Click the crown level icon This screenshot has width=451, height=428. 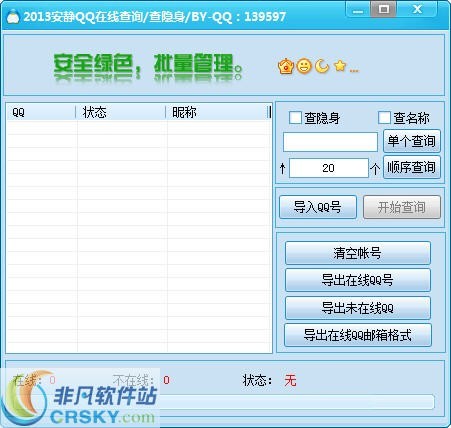click(x=286, y=66)
